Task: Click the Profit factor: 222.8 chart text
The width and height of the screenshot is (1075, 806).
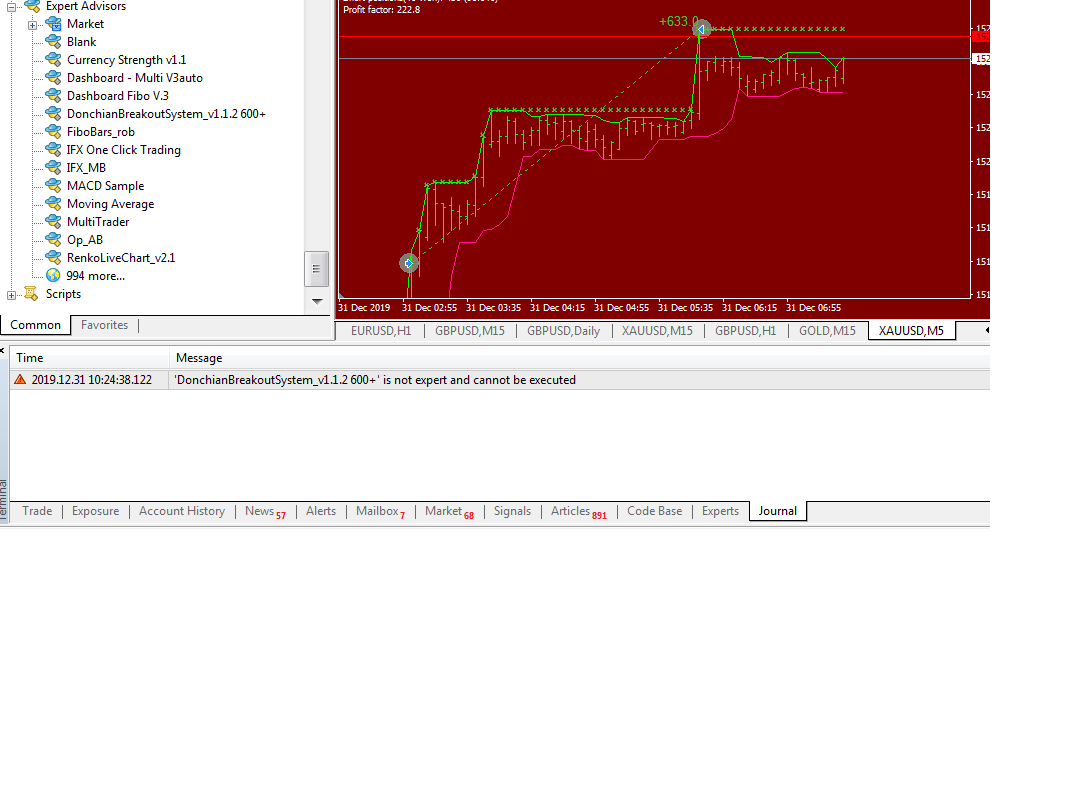Action: tap(382, 10)
